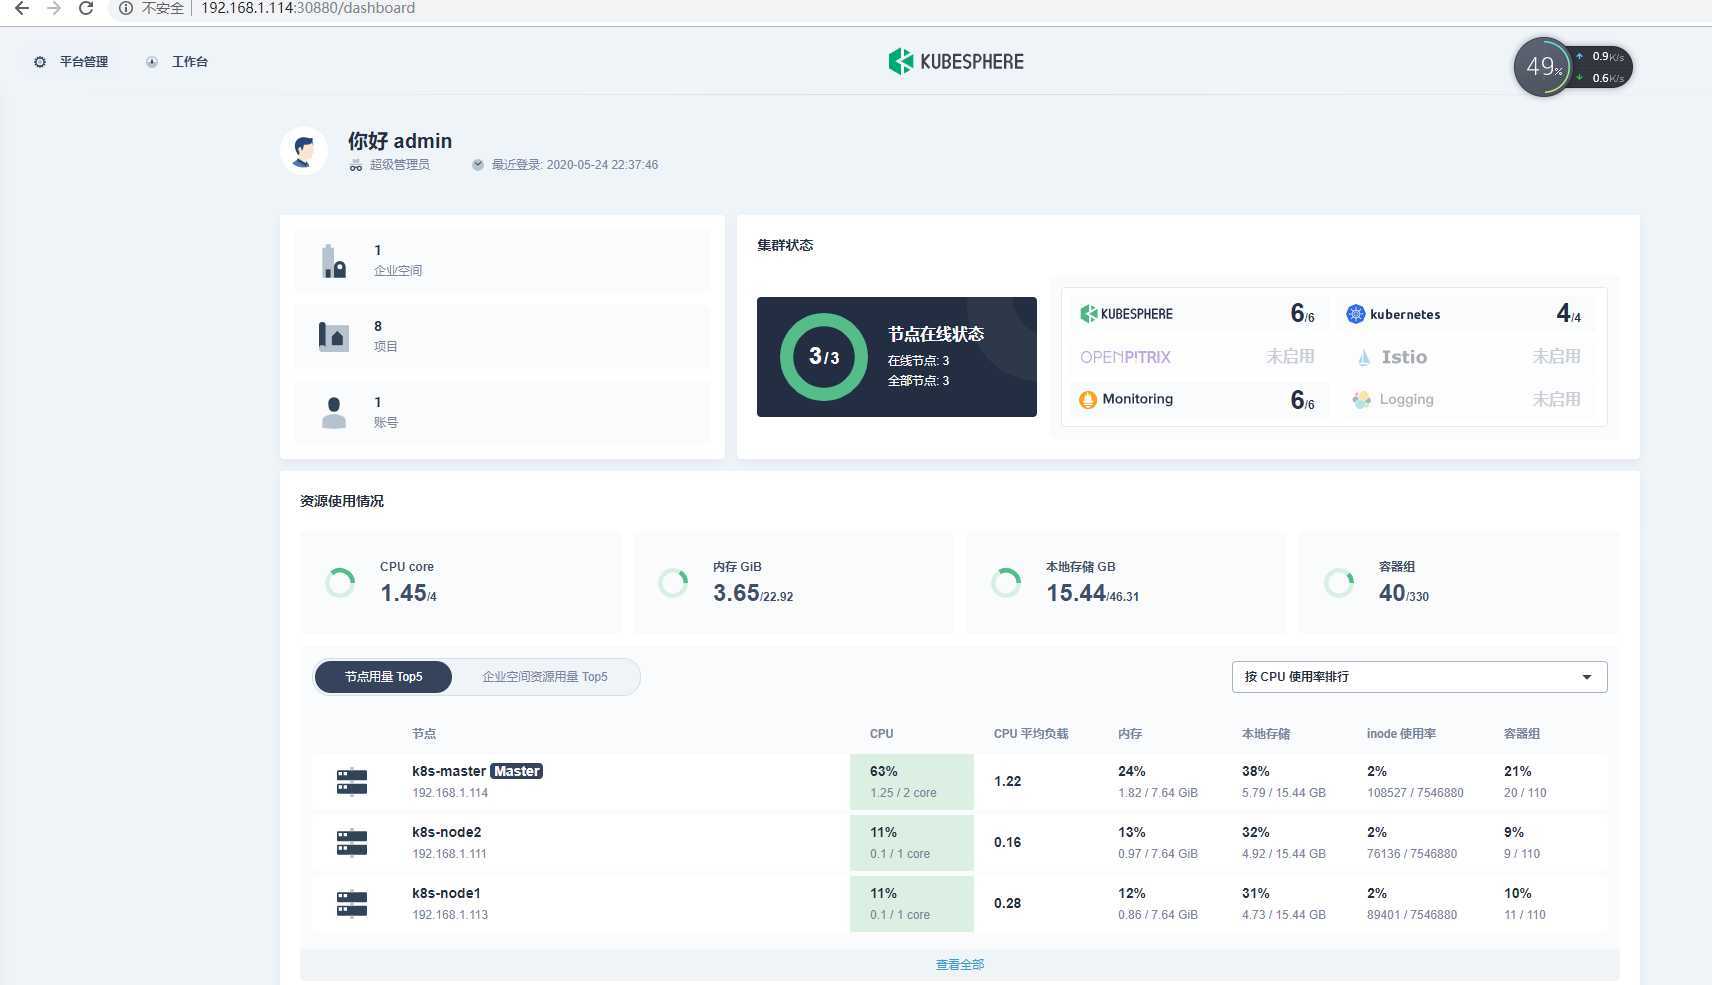This screenshot has width=1712, height=985.
Task: Click the last login clock icon
Action: pyautogui.click(x=478, y=165)
